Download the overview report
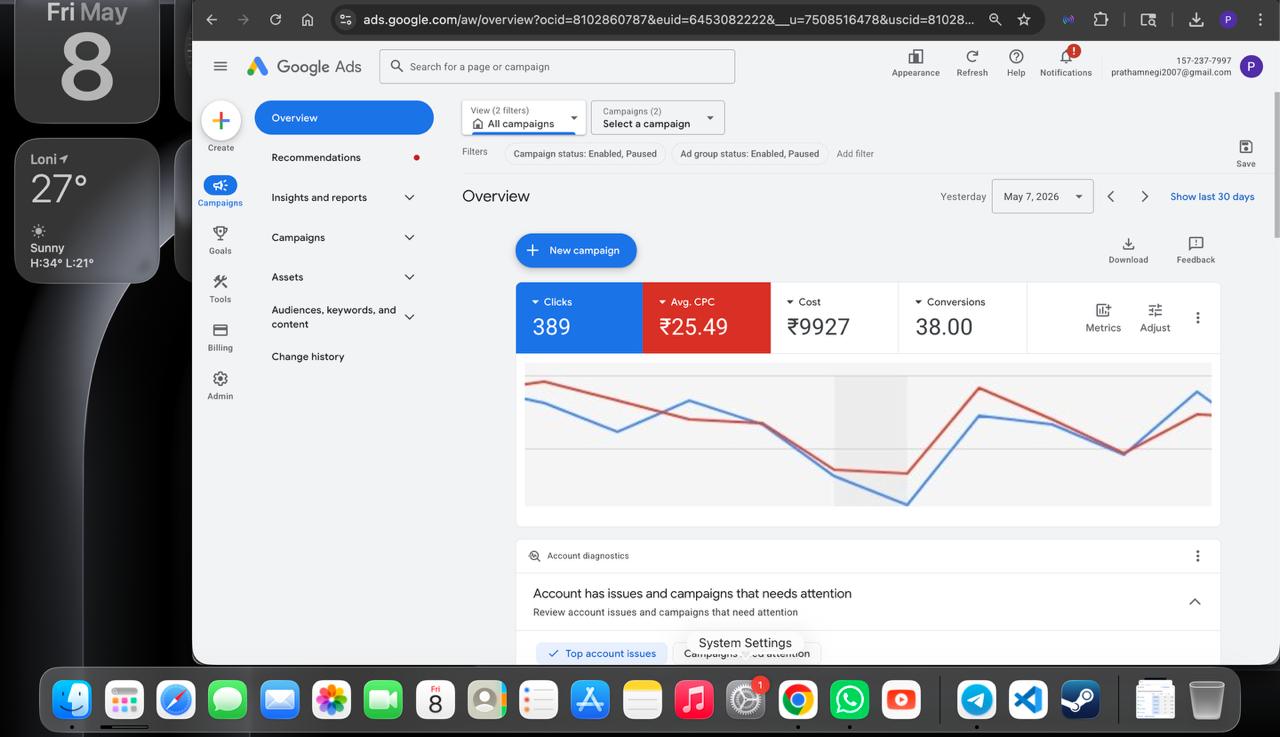 [x=1128, y=250]
